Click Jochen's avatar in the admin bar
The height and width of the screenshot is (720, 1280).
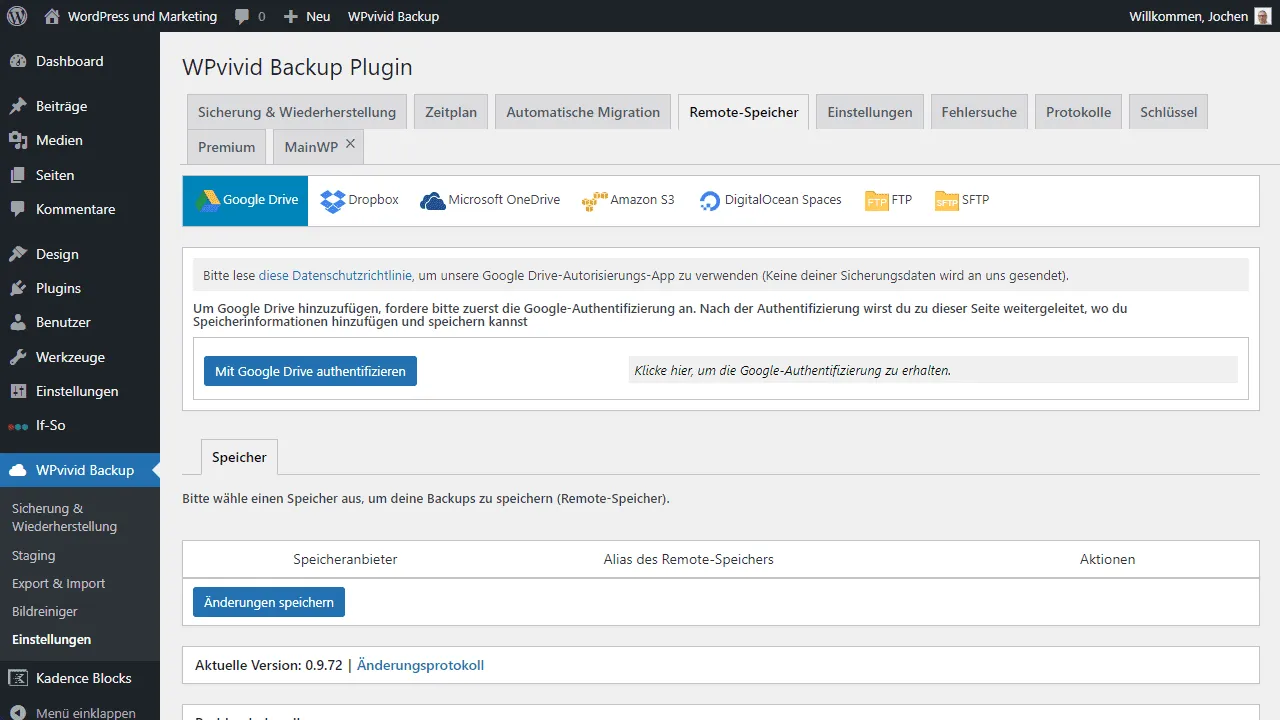click(x=1263, y=16)
